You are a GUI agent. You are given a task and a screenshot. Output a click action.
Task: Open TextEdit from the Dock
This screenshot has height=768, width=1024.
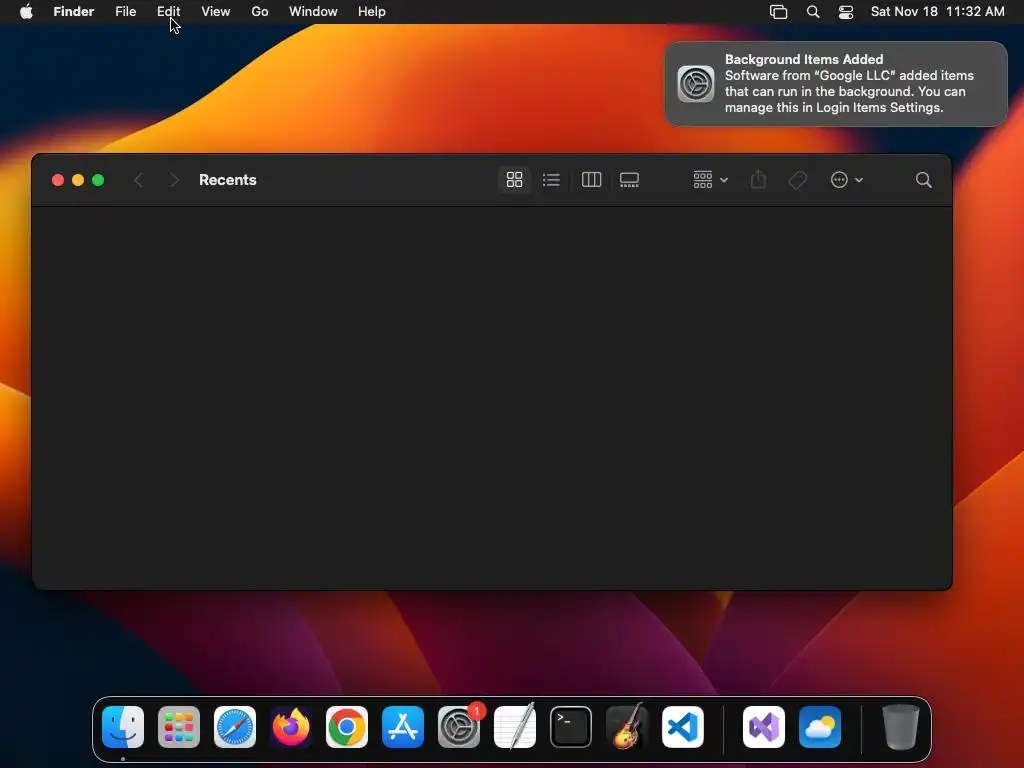point(515,727)
